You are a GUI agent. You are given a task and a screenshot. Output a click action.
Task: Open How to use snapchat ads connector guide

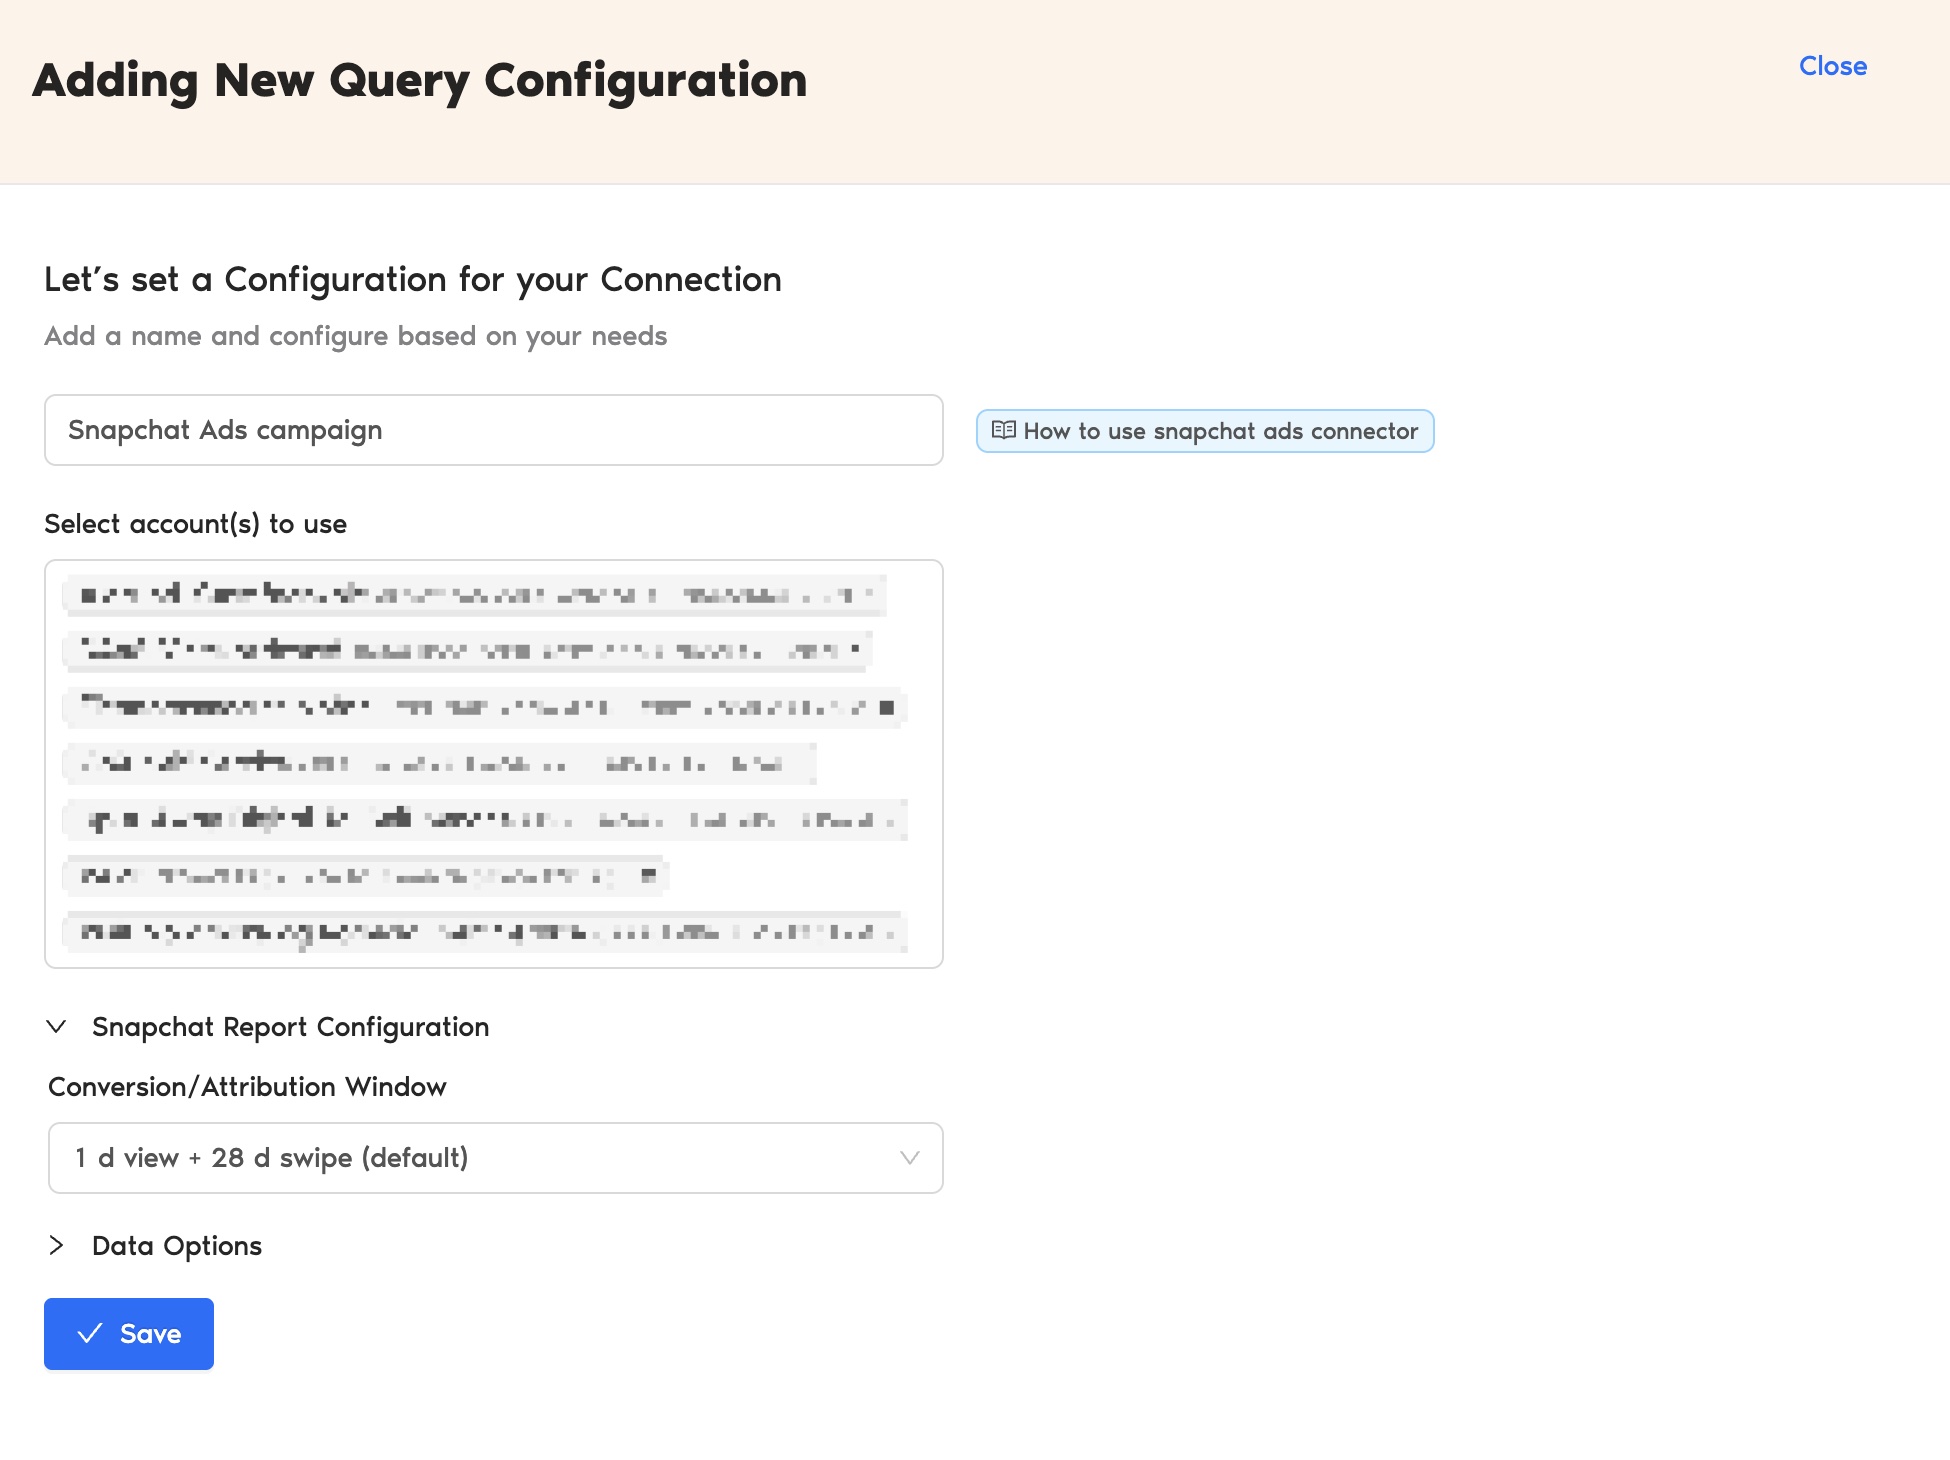[x=1205, y=431]
